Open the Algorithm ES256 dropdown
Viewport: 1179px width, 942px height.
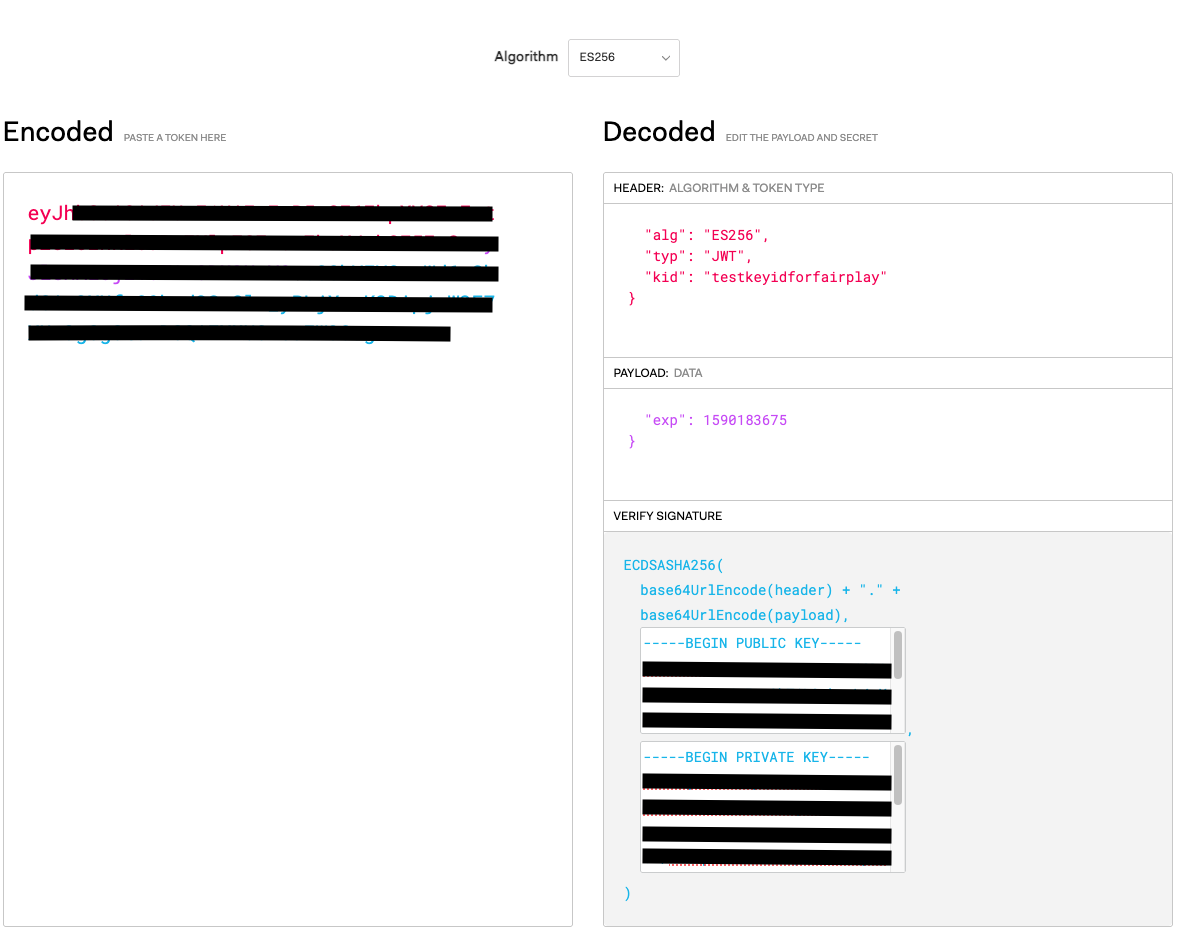point(623,58)
